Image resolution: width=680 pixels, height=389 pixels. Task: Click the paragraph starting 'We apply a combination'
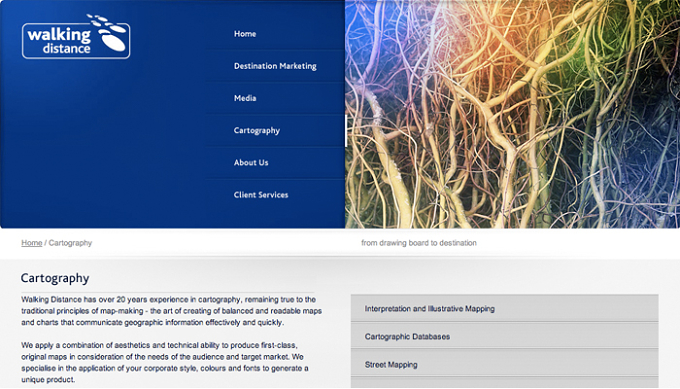[165, 362]
